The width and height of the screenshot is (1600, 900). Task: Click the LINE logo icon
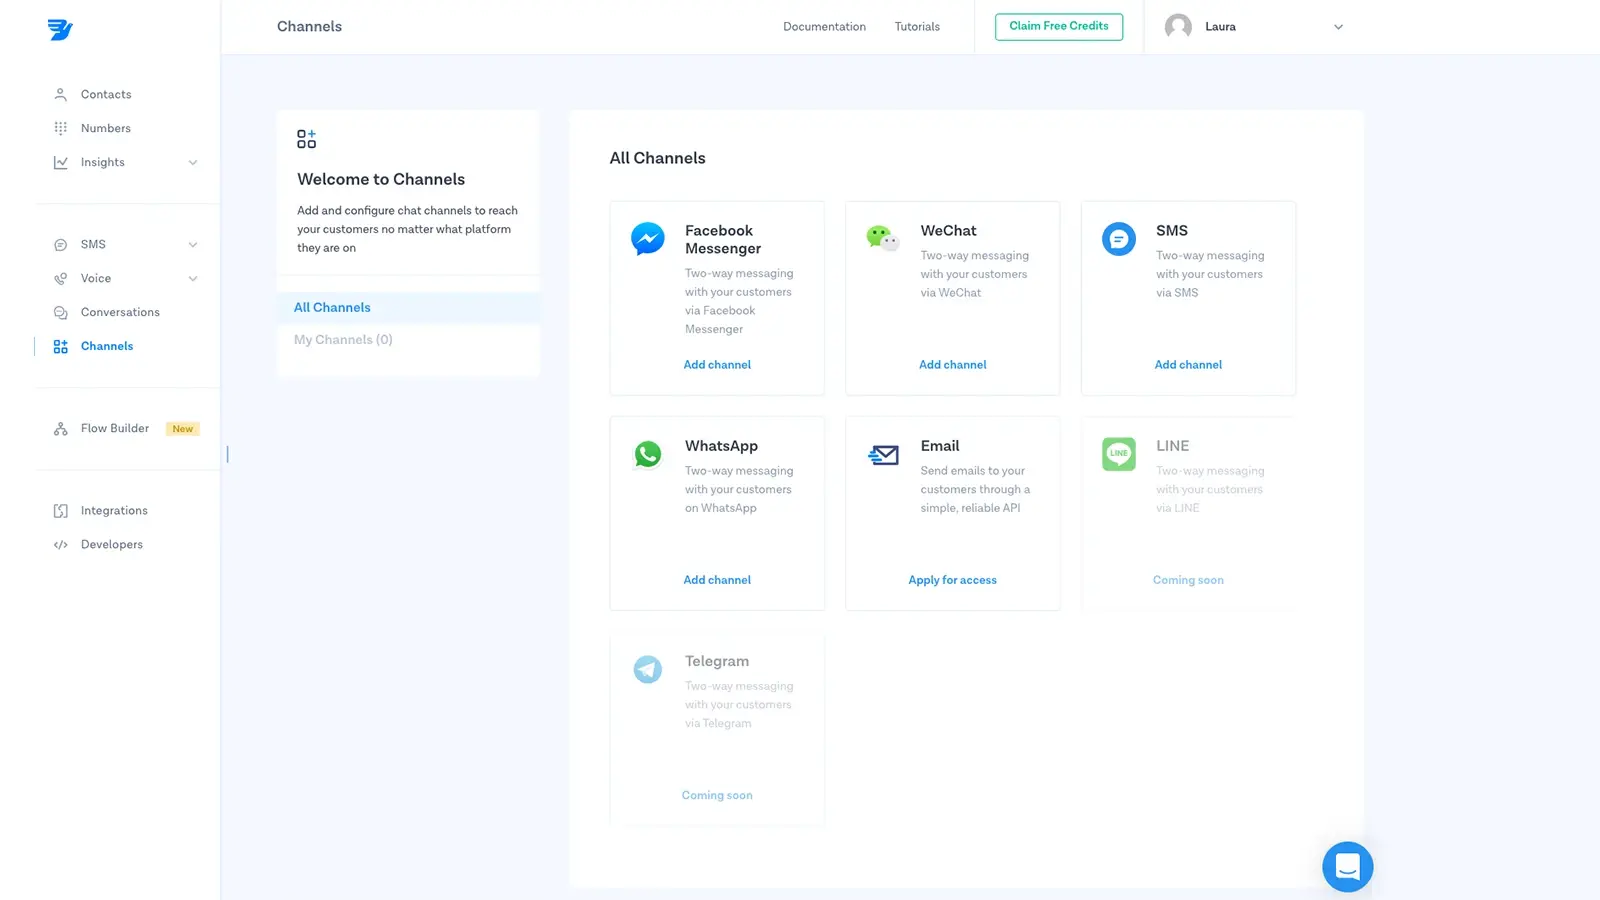pos(1118,453)
